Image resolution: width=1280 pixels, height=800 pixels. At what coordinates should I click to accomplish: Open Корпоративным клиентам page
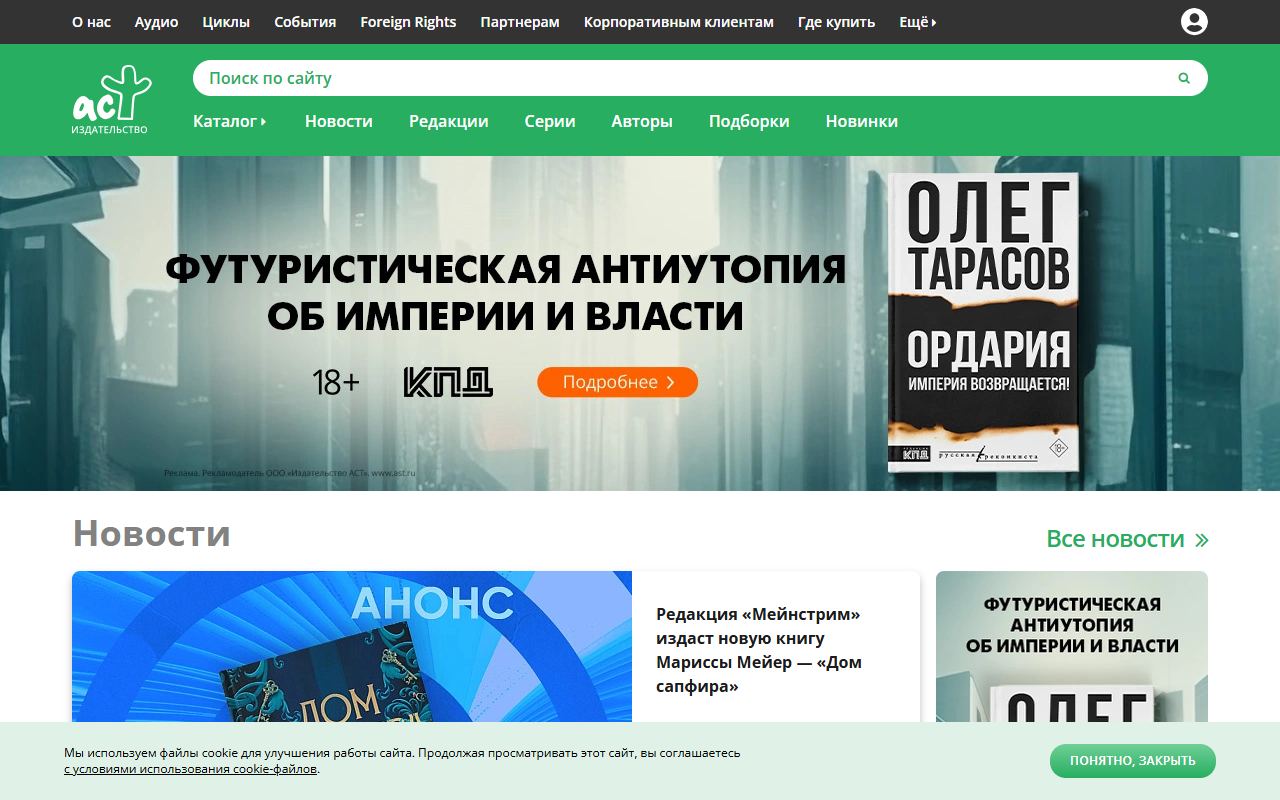[x=679, y=22]
